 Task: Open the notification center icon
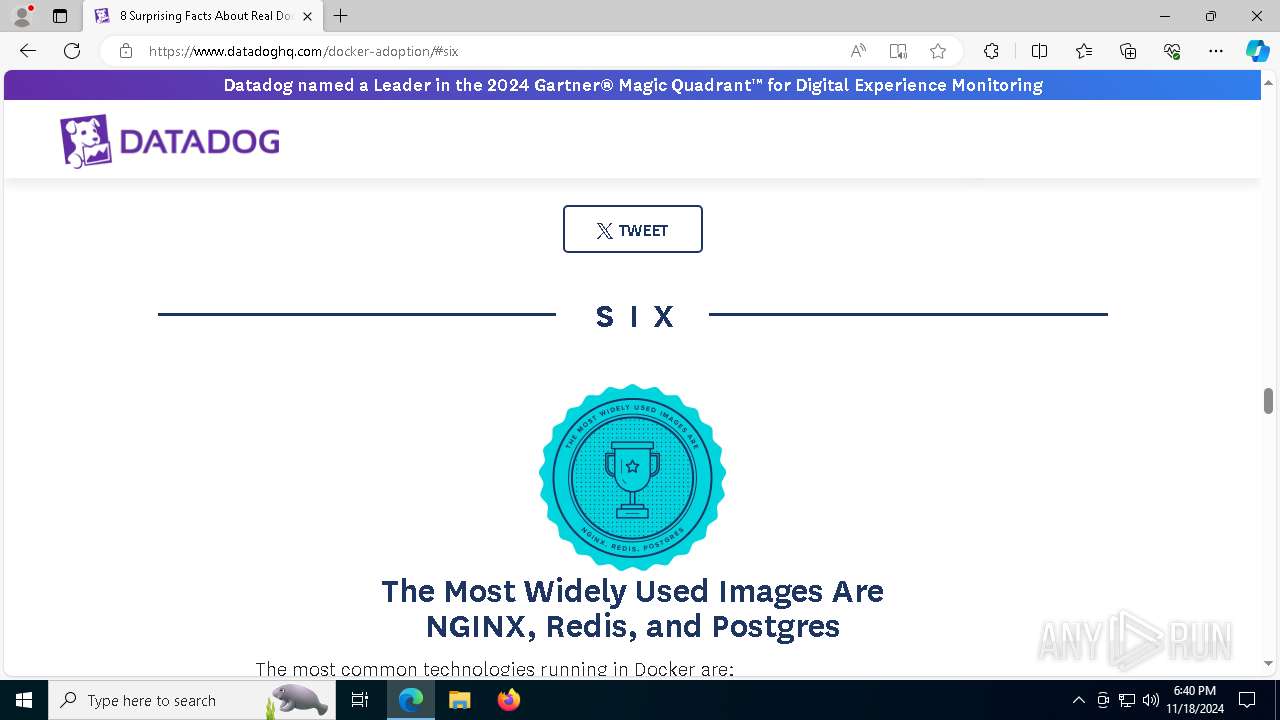1247,700
